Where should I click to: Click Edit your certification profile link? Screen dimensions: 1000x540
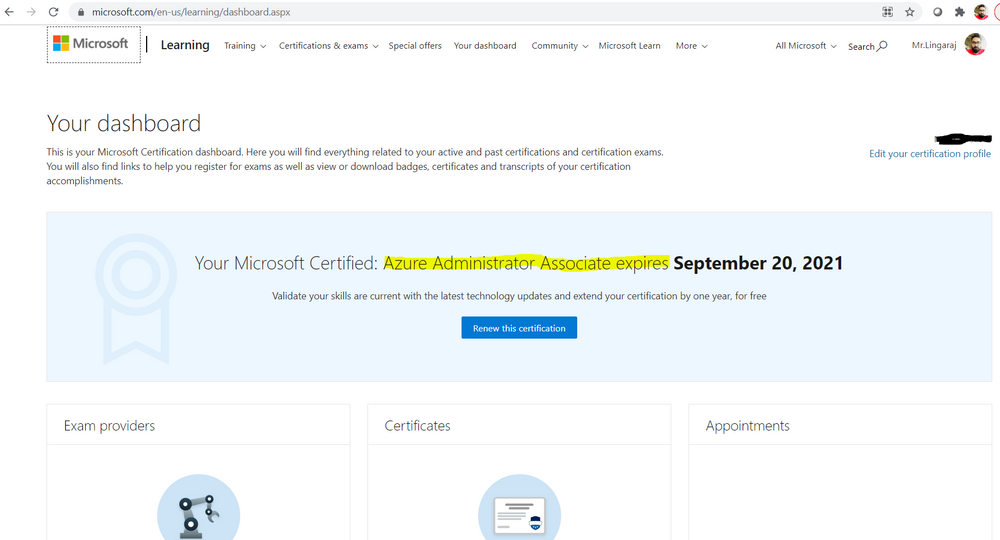click(930, 154)
